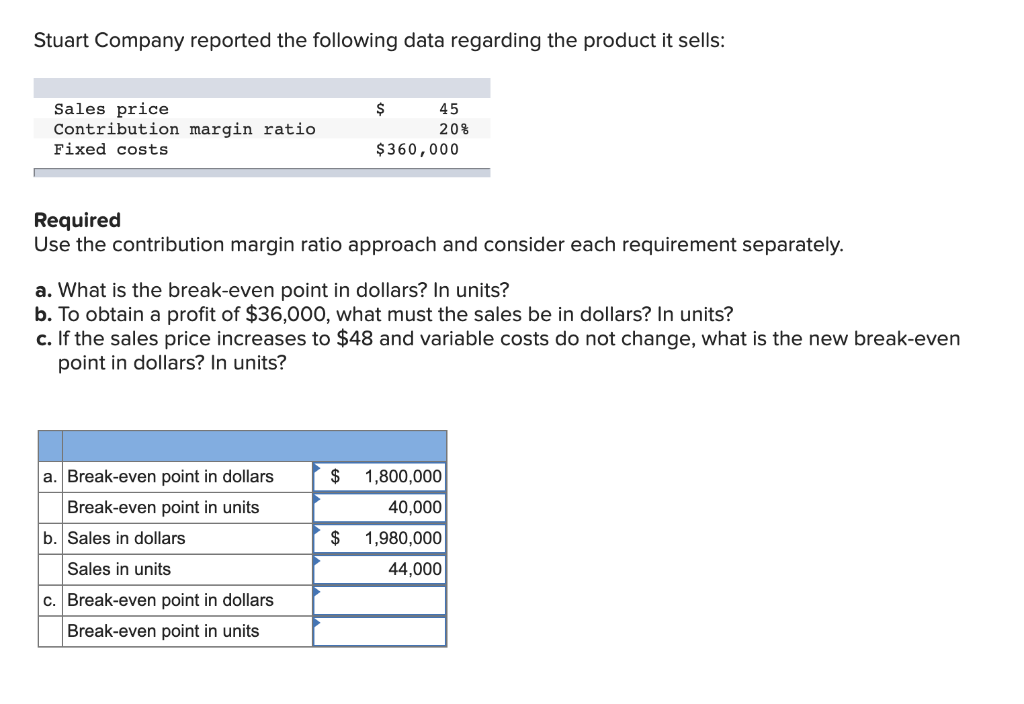Click the "Sales in dollars" row label
The width and height of the screenshot is (1024, 704).
click(126, 539)
